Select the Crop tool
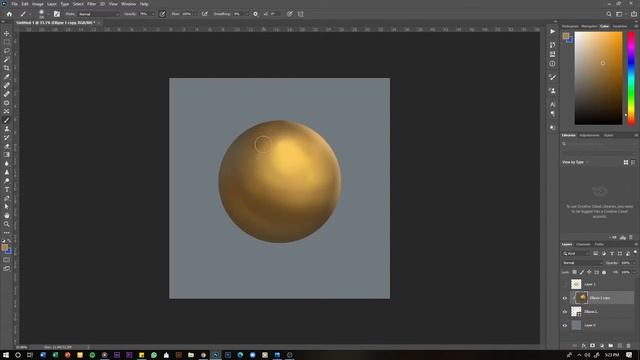Screen dimensions: 640x360 7,68
